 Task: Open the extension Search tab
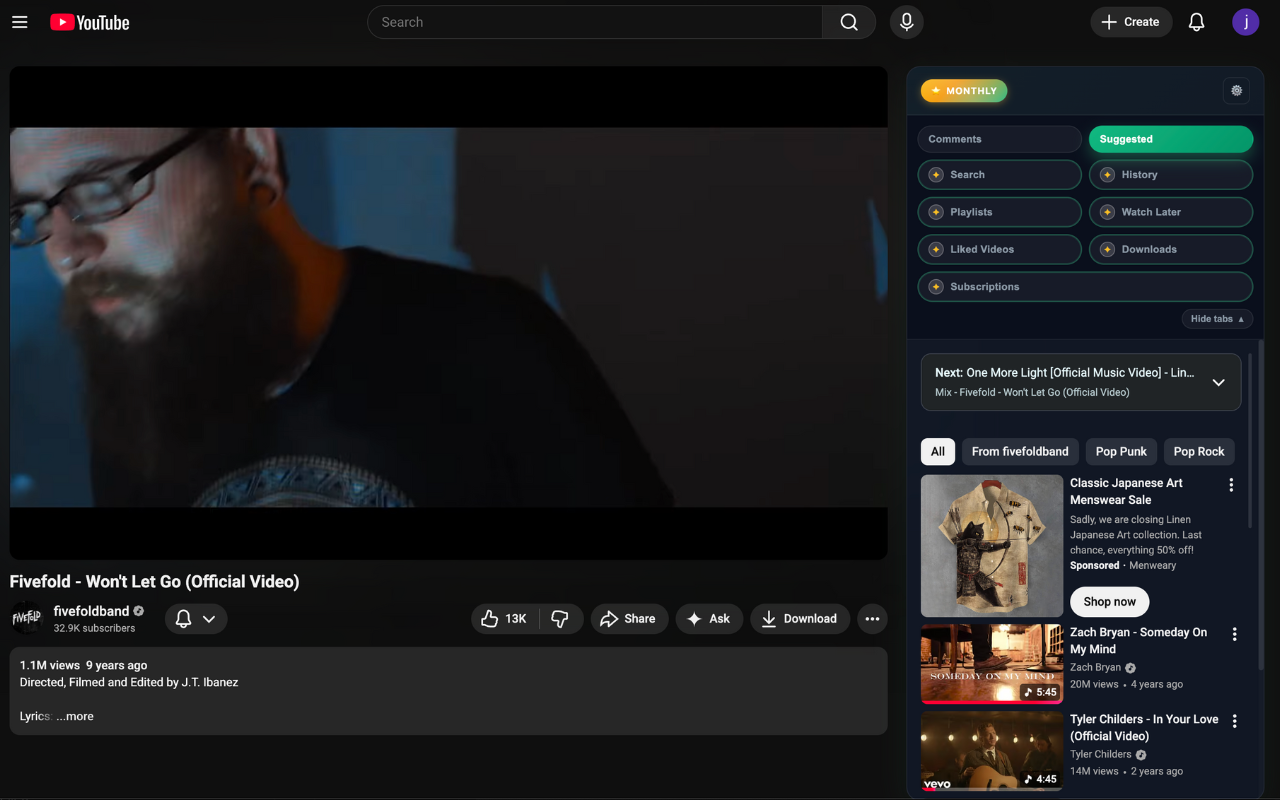1000,174
